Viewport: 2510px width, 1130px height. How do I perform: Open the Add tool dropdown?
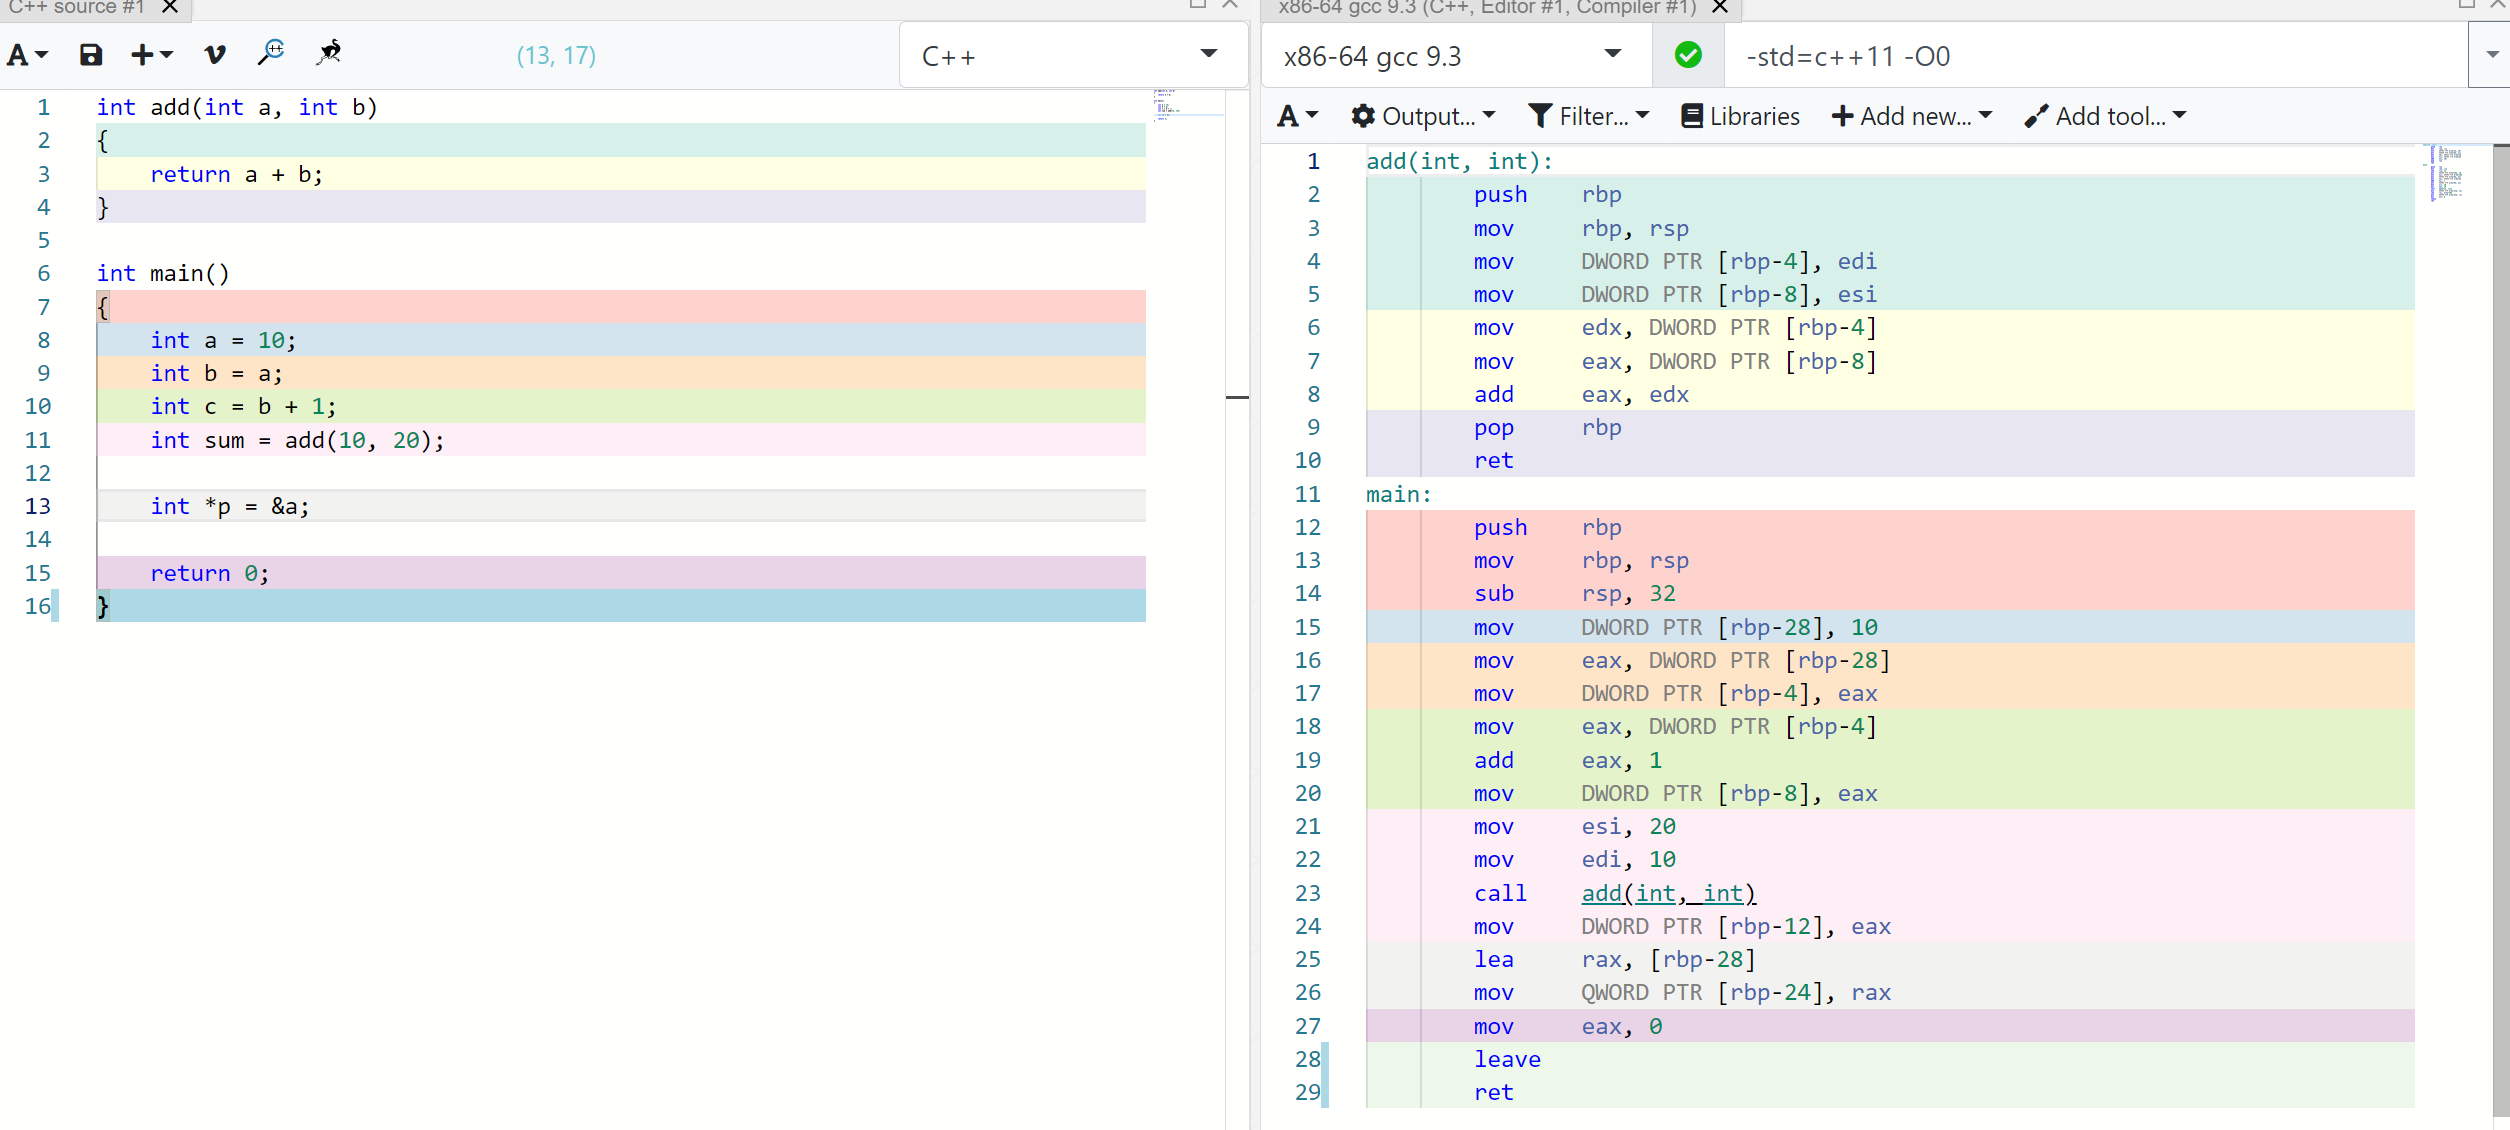[x=2105, y=117]
